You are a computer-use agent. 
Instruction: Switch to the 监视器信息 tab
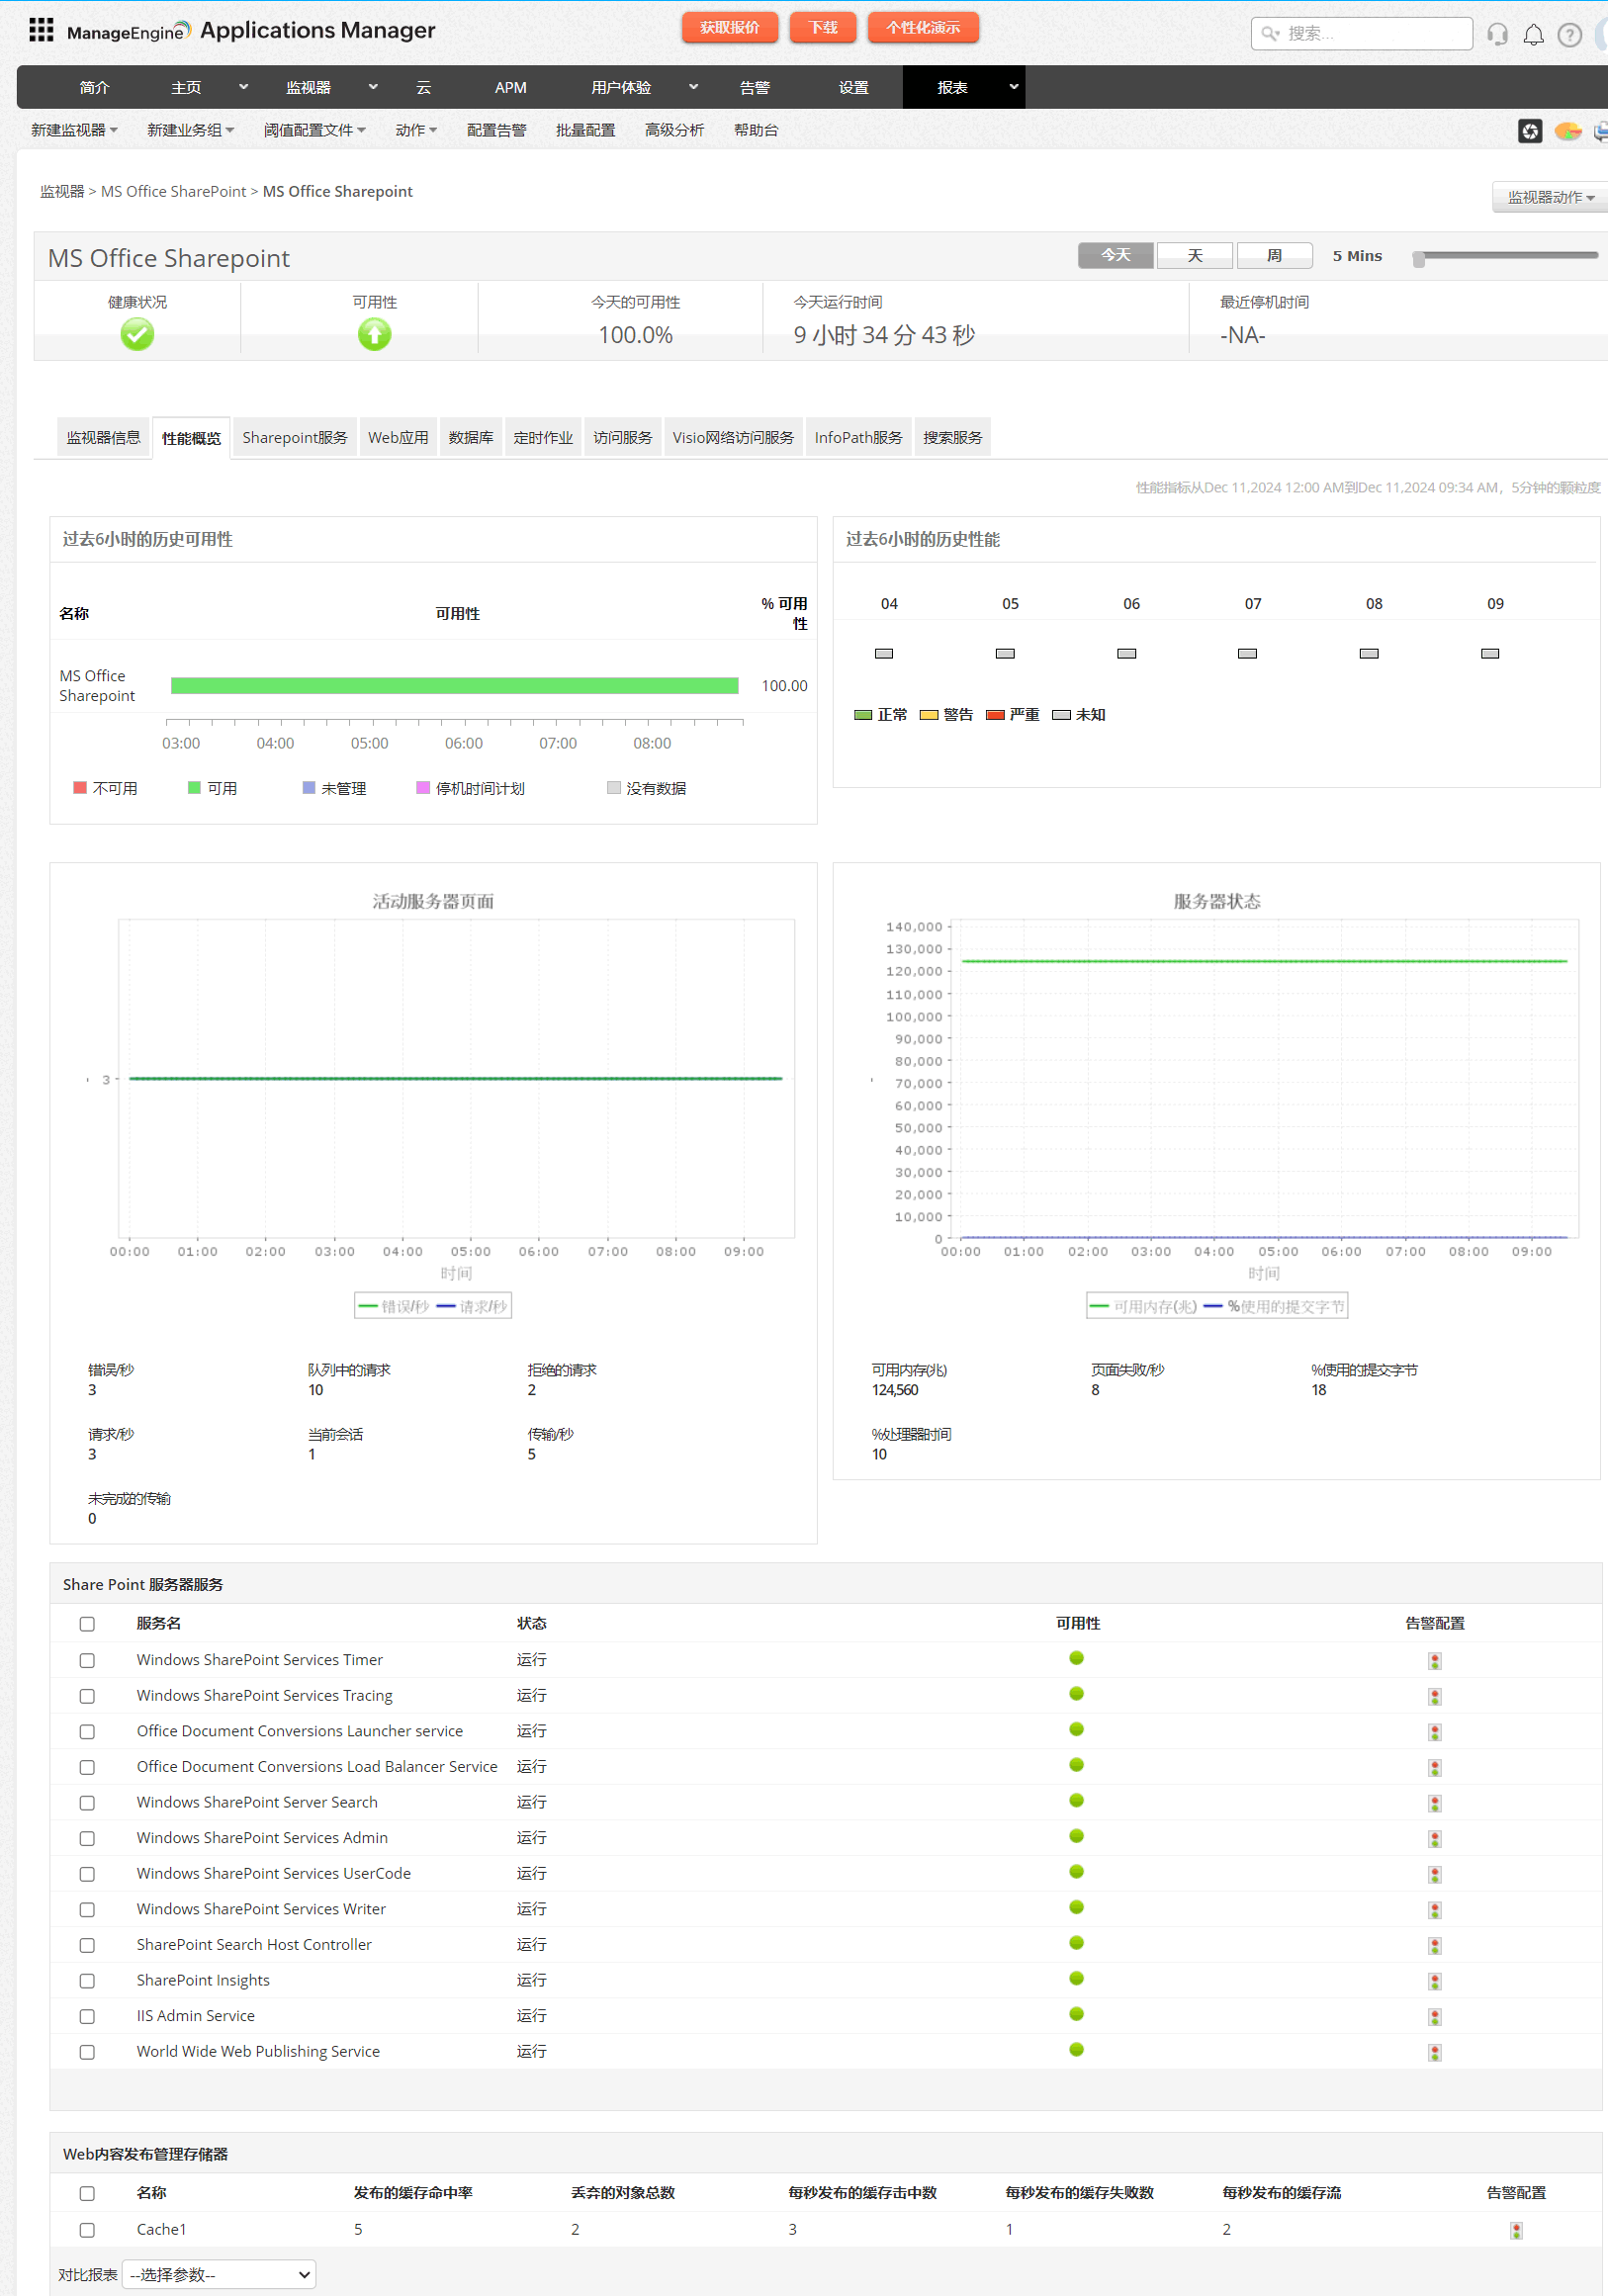click(x=103, y=437)
